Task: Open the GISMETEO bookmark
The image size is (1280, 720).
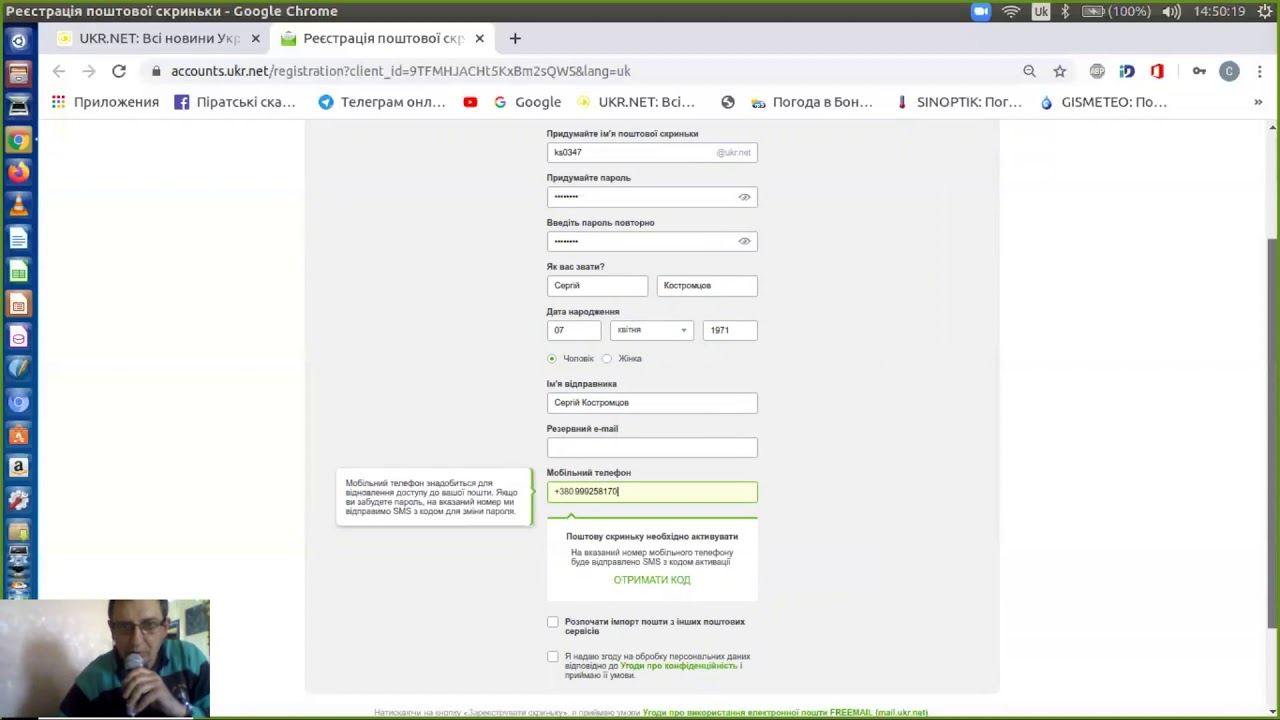Action: (1103, 102)
